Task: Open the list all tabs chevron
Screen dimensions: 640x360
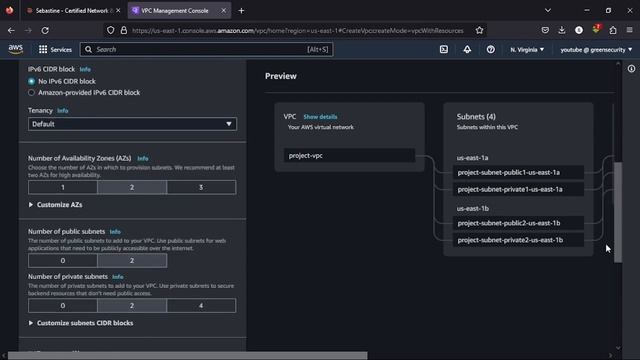Action: pos(548,11)
